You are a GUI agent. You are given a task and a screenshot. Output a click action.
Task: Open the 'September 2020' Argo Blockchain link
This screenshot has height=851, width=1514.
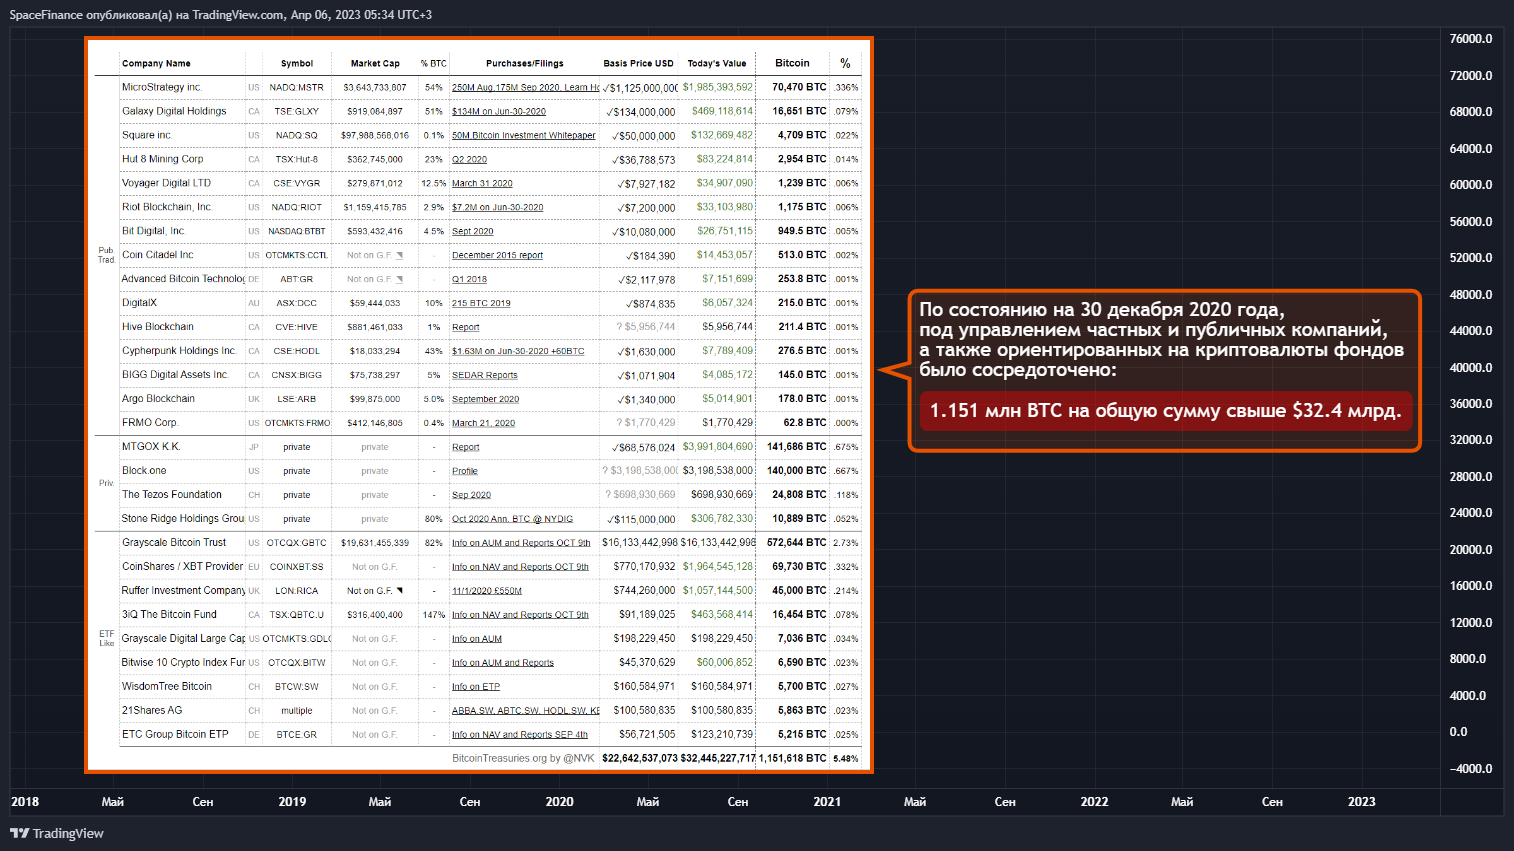[485, 400]
